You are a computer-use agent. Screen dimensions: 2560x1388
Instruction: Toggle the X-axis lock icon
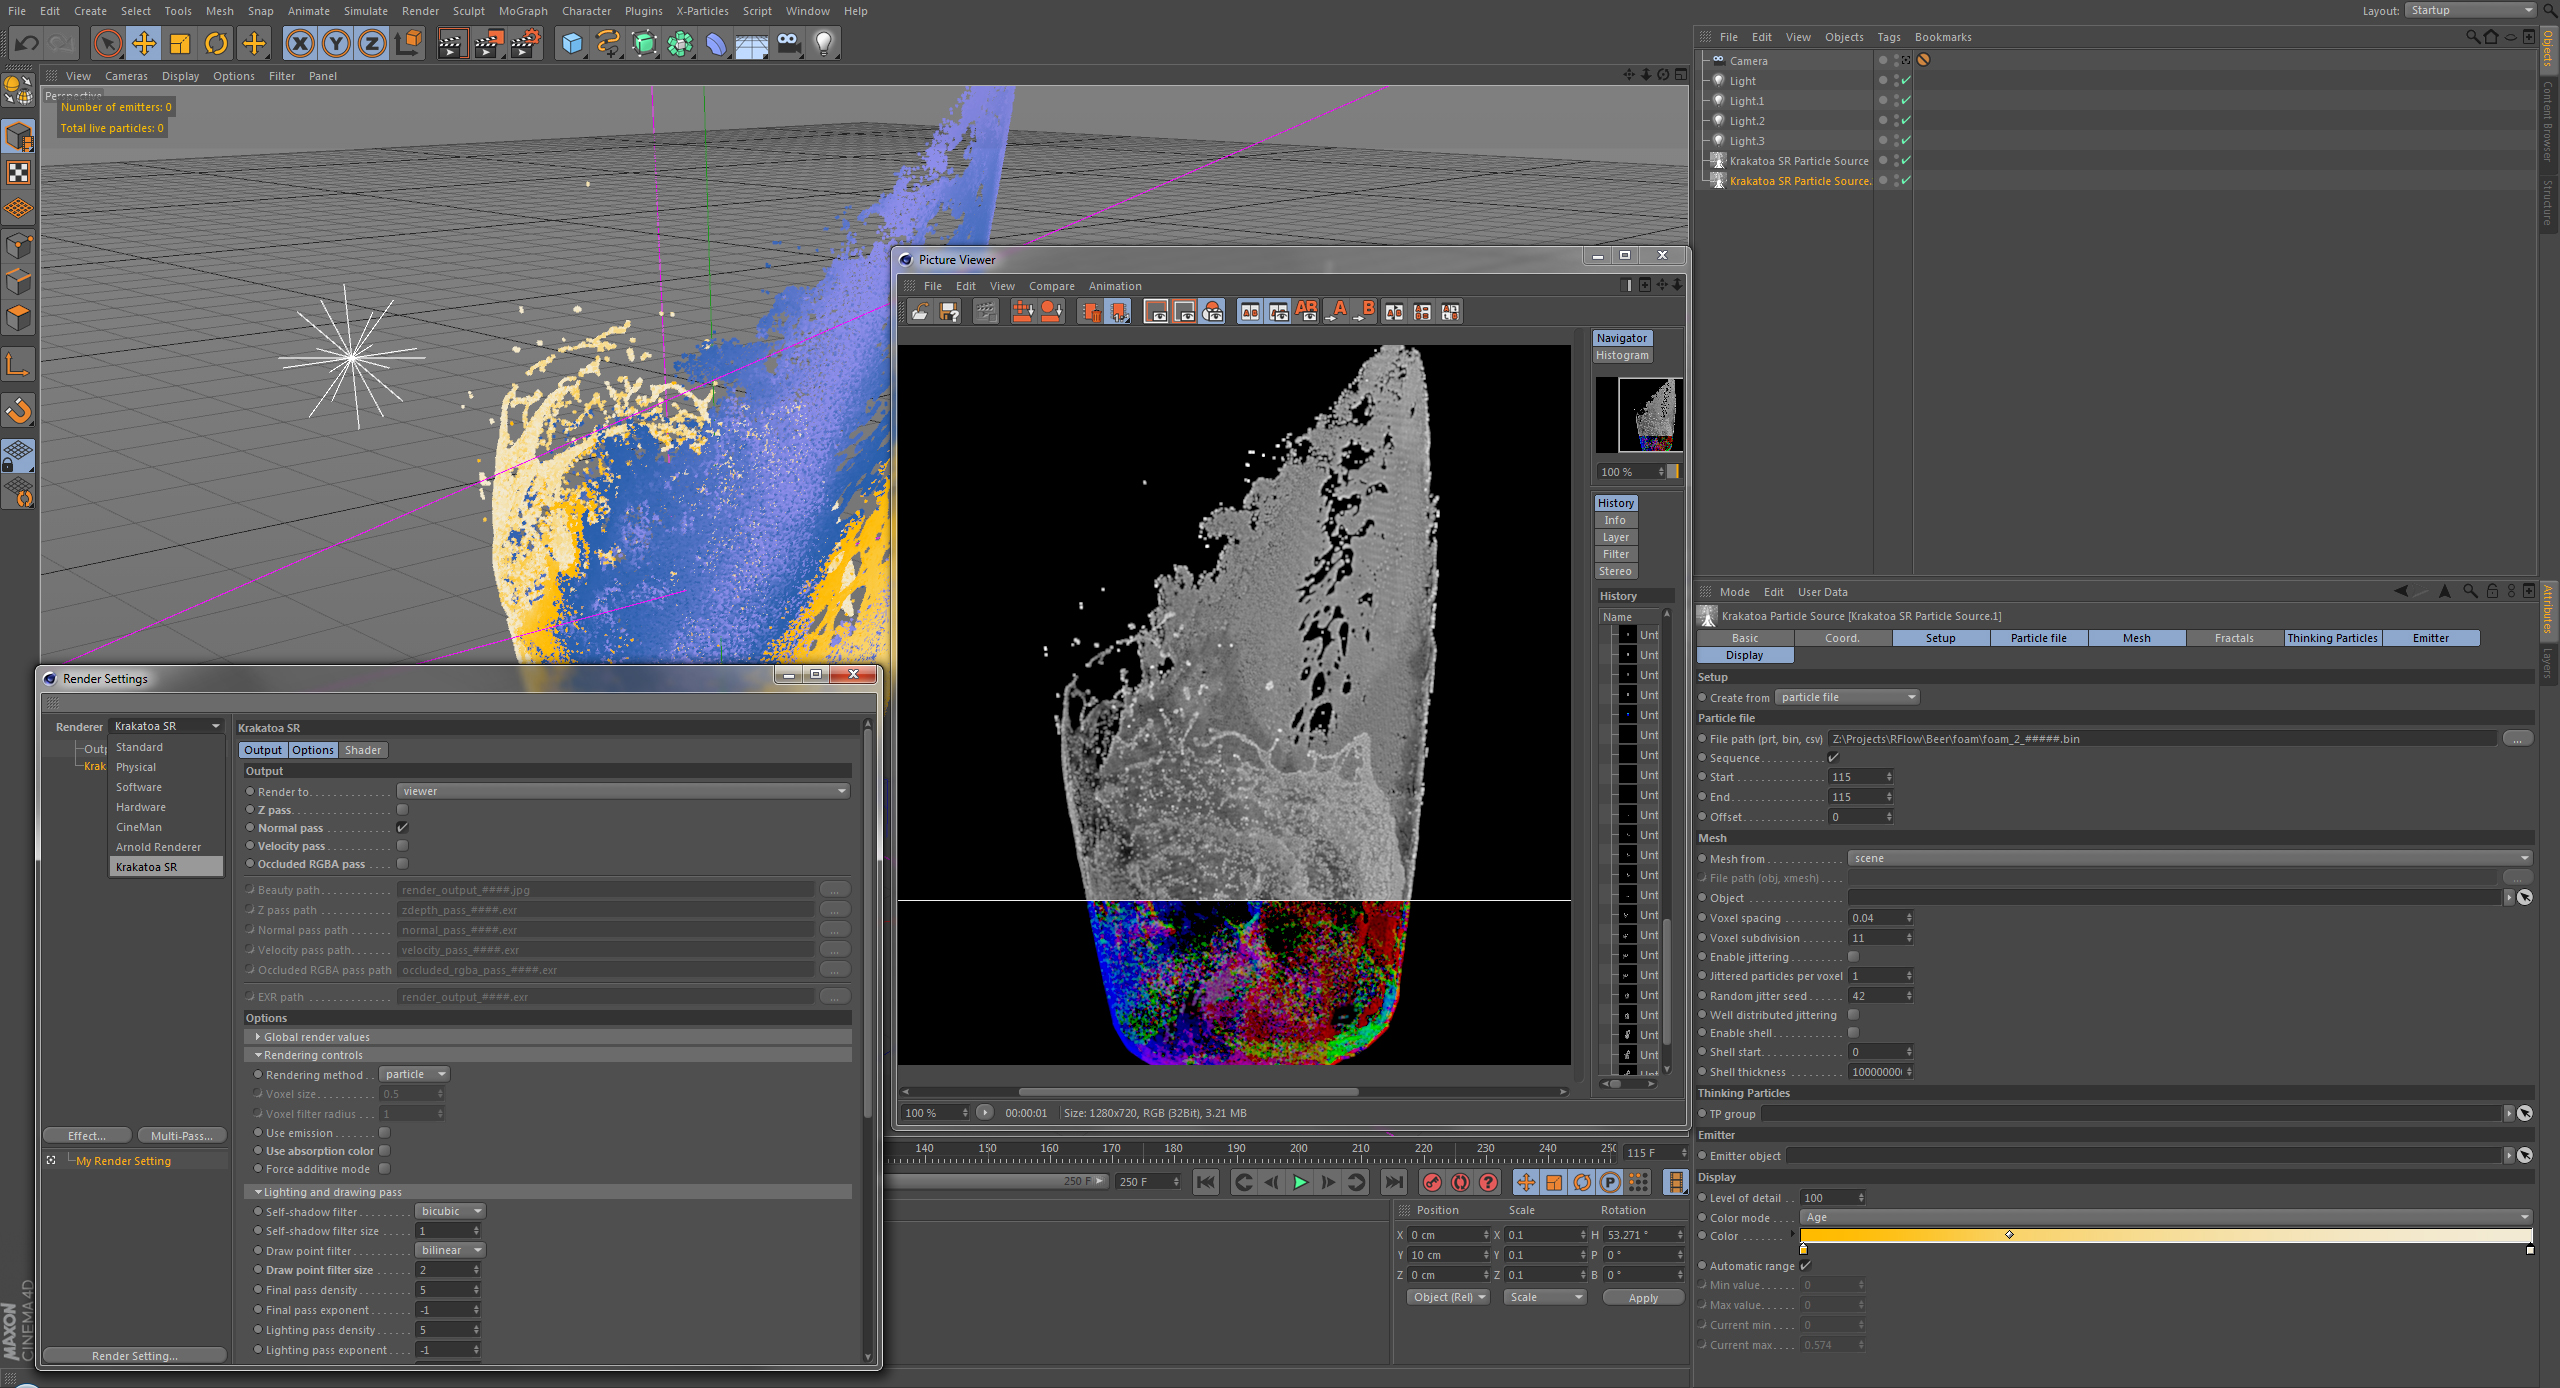(x=299, y=43)
